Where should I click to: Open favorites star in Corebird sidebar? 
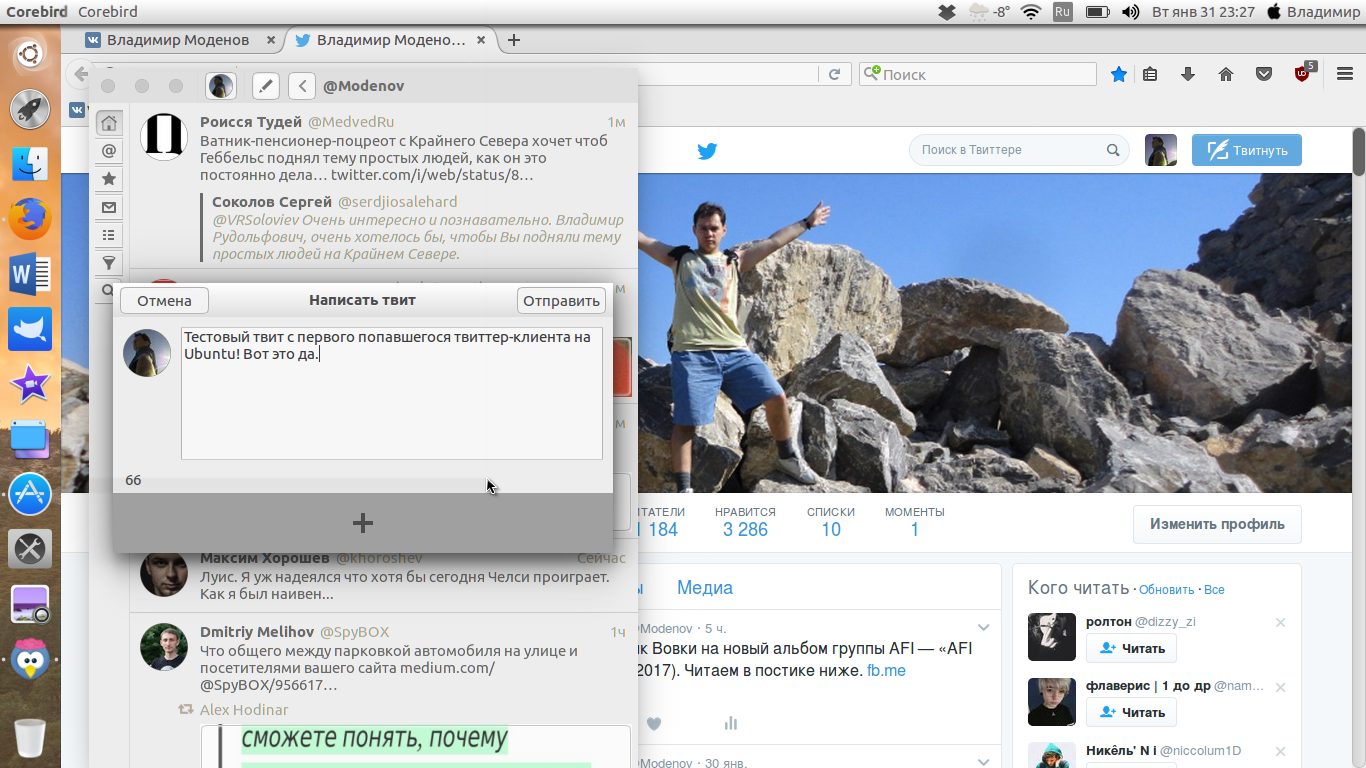tap(109, 179)
